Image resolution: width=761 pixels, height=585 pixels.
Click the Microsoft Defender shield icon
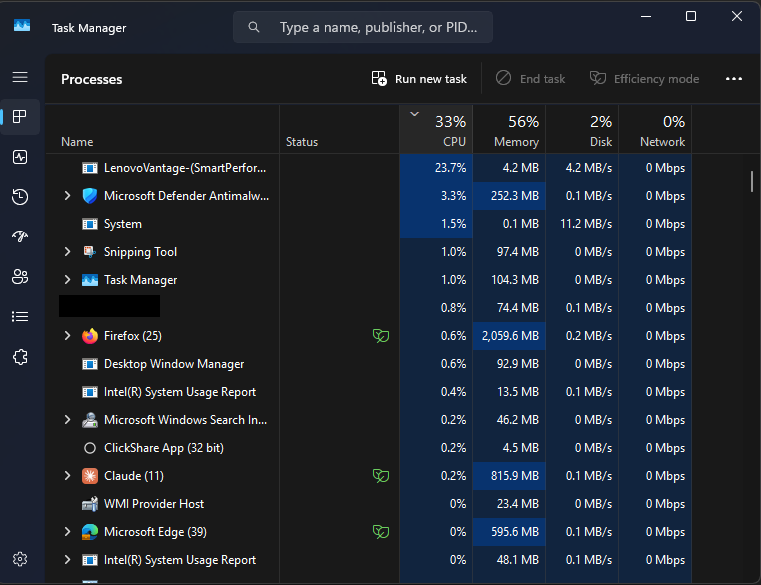point(90,196)
